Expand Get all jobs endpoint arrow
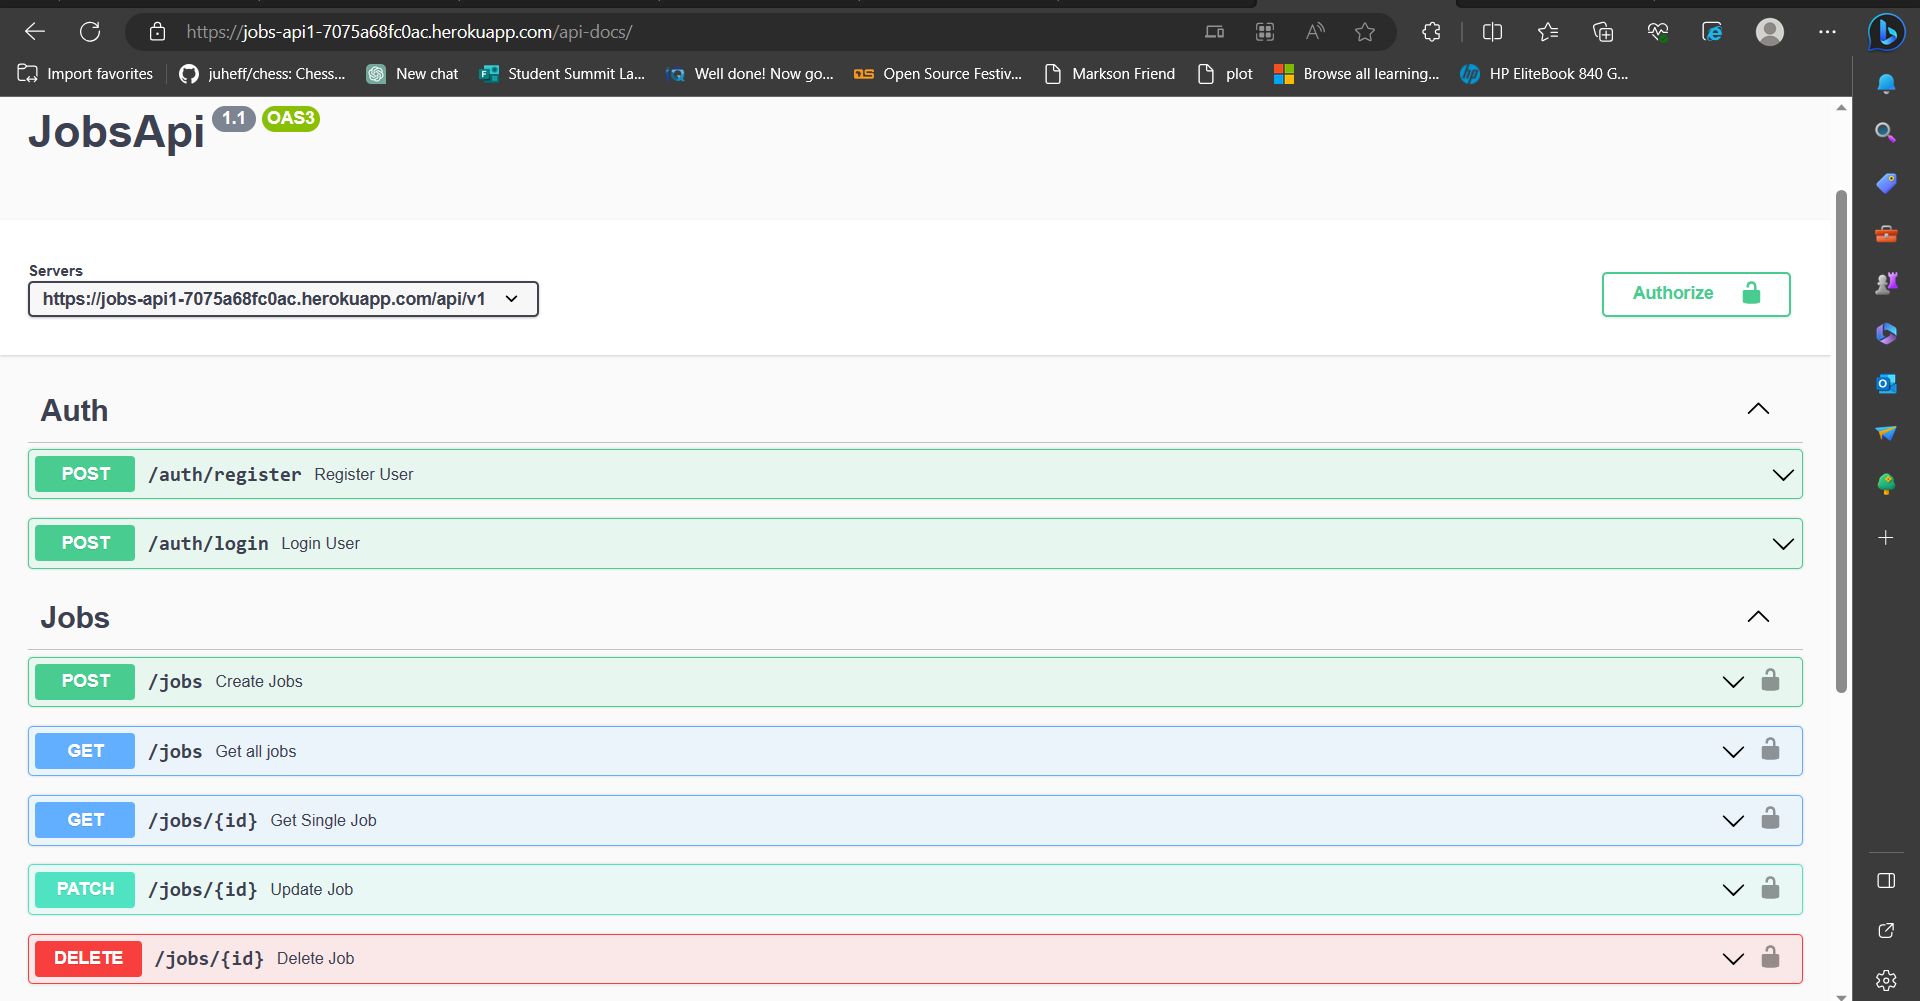 coord(1733,752)
